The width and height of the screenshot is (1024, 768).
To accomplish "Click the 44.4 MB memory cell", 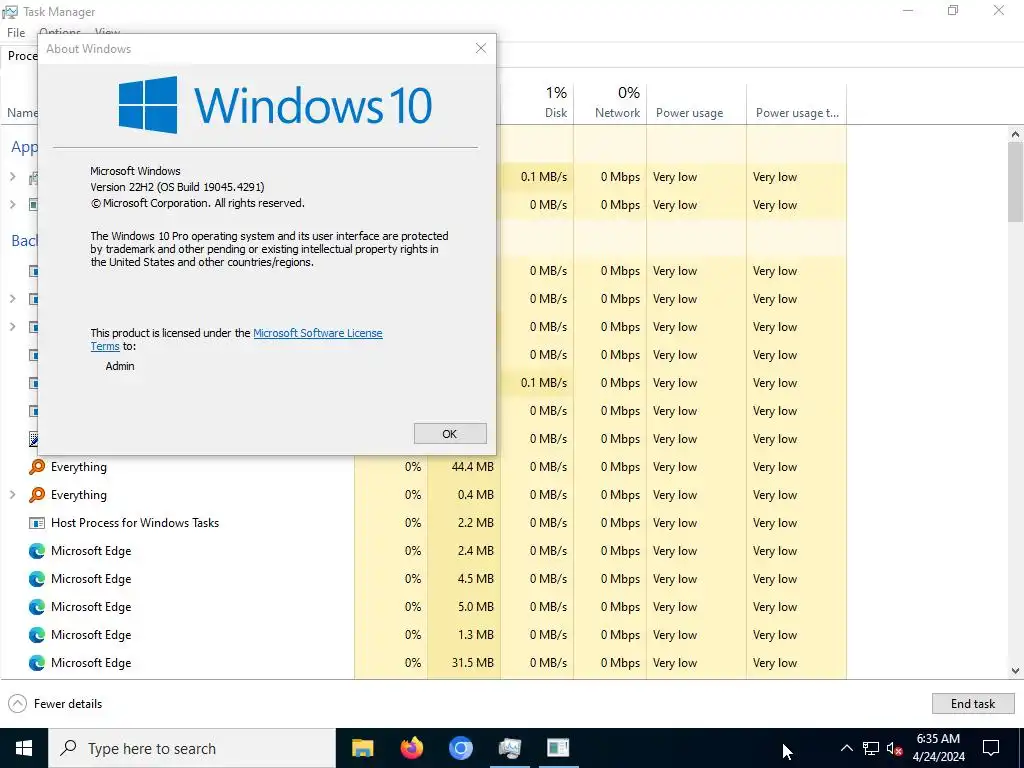I will pos(464,467).
